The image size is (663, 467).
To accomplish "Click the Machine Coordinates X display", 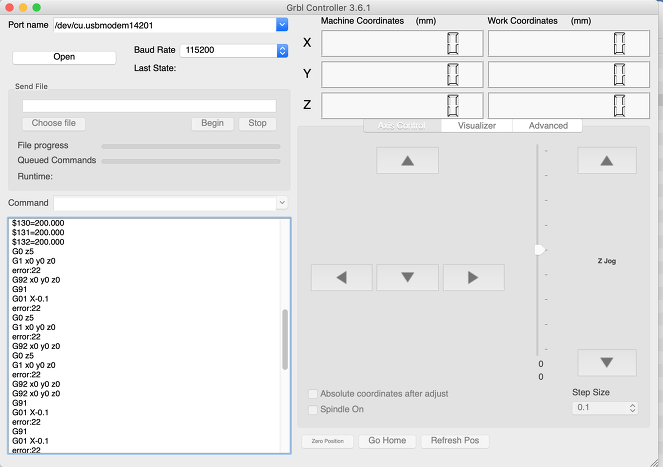I will (402, 43).
